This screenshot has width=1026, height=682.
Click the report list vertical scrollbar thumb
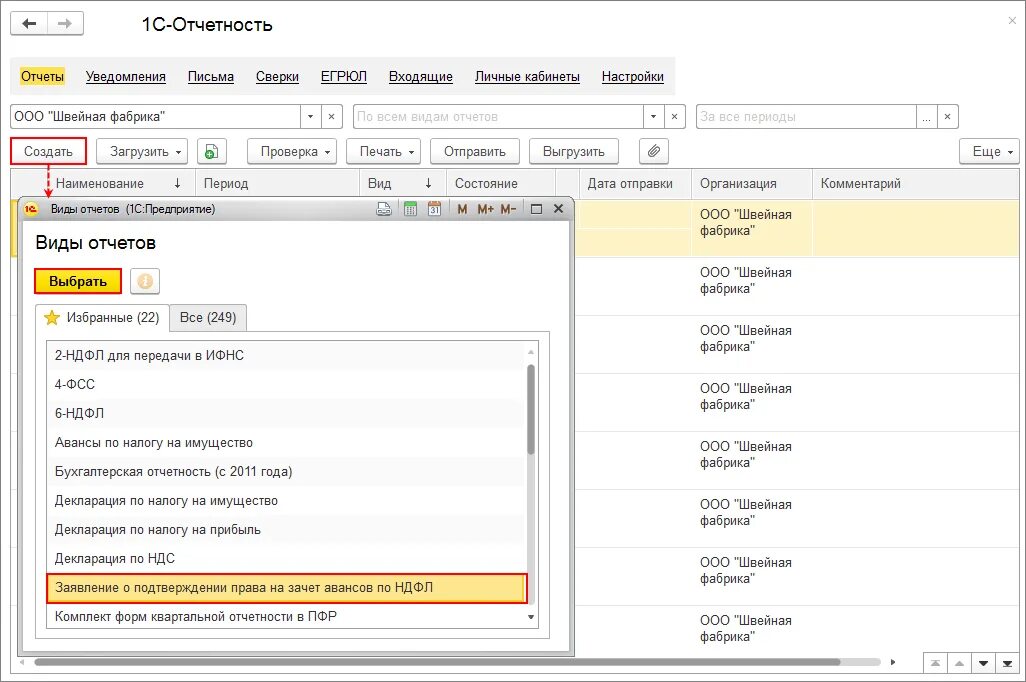pyautogui.click(x=531, y=410)
